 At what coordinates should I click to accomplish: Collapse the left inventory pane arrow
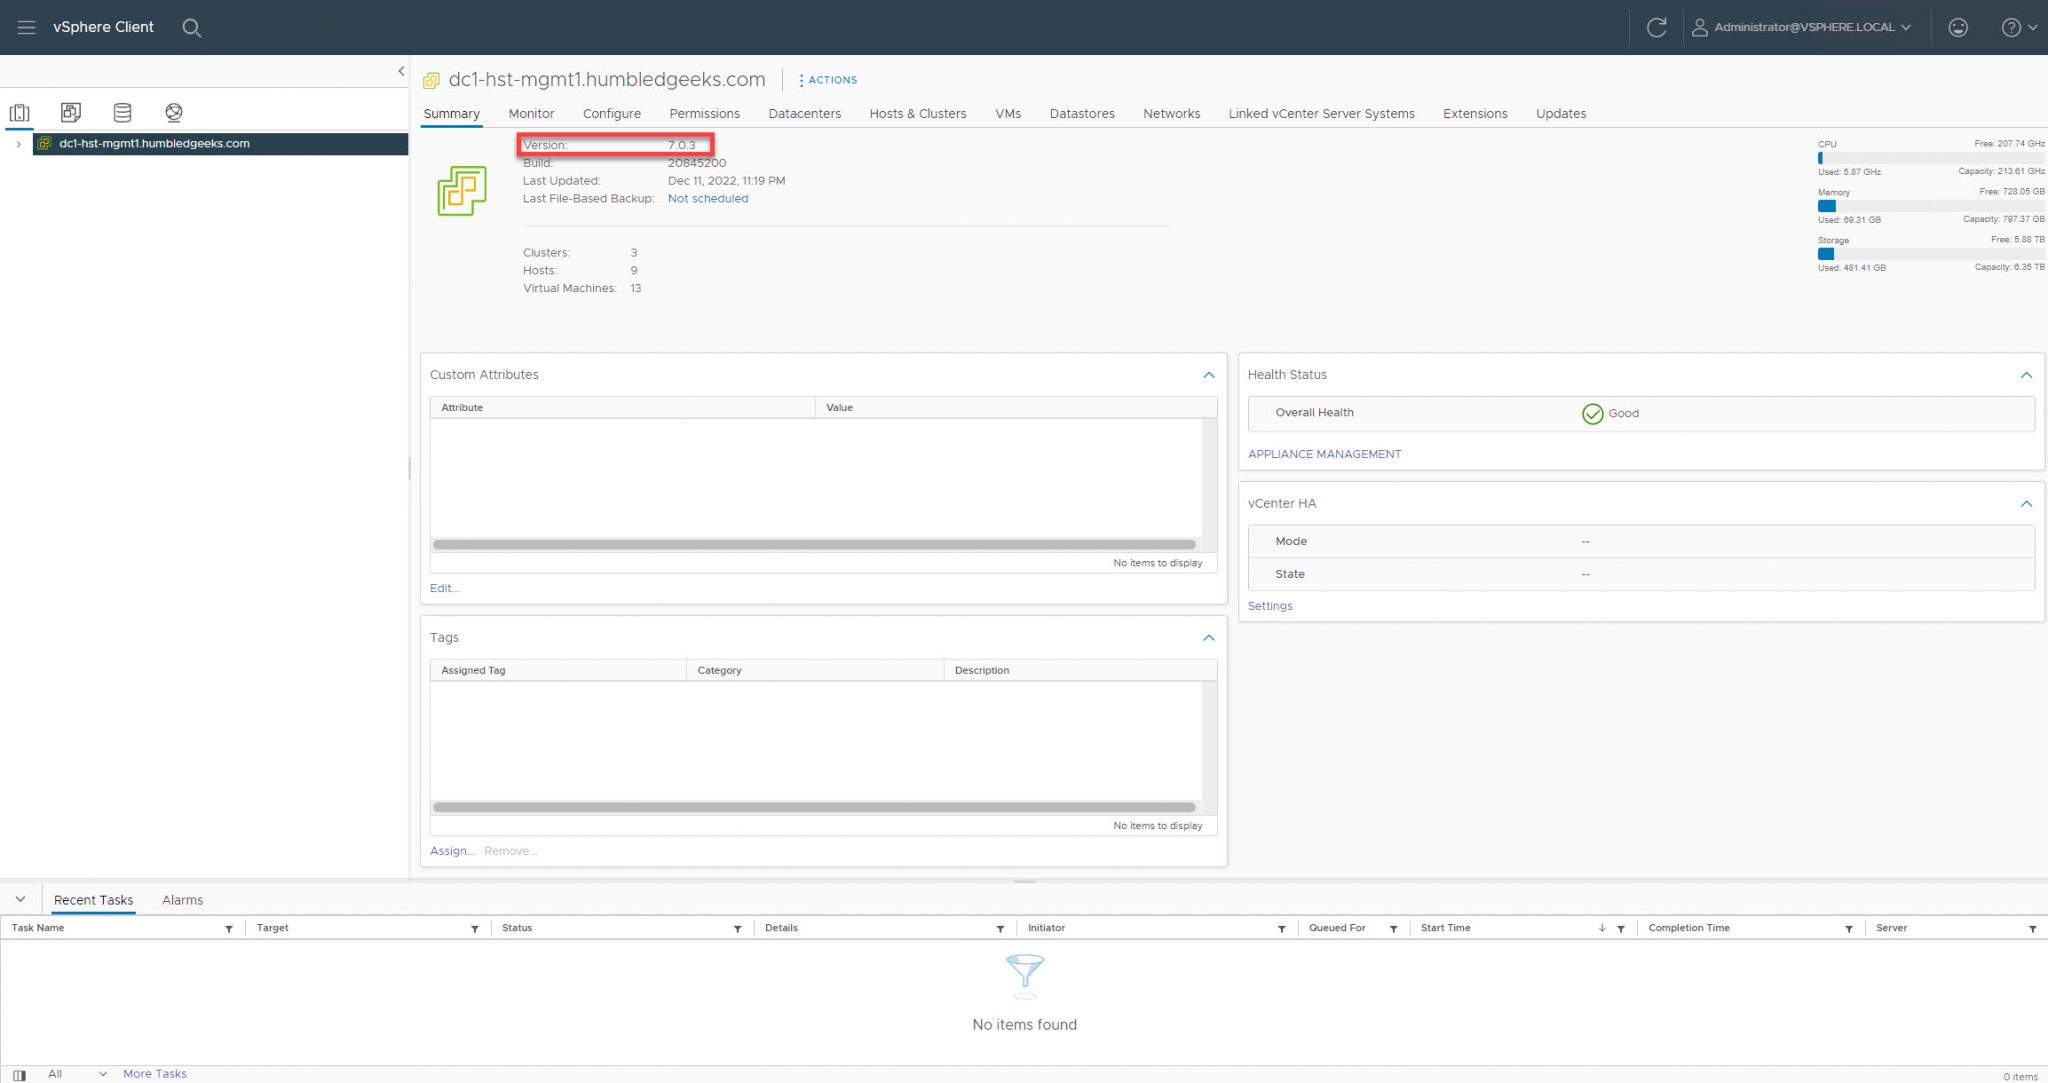coord(400,70)
